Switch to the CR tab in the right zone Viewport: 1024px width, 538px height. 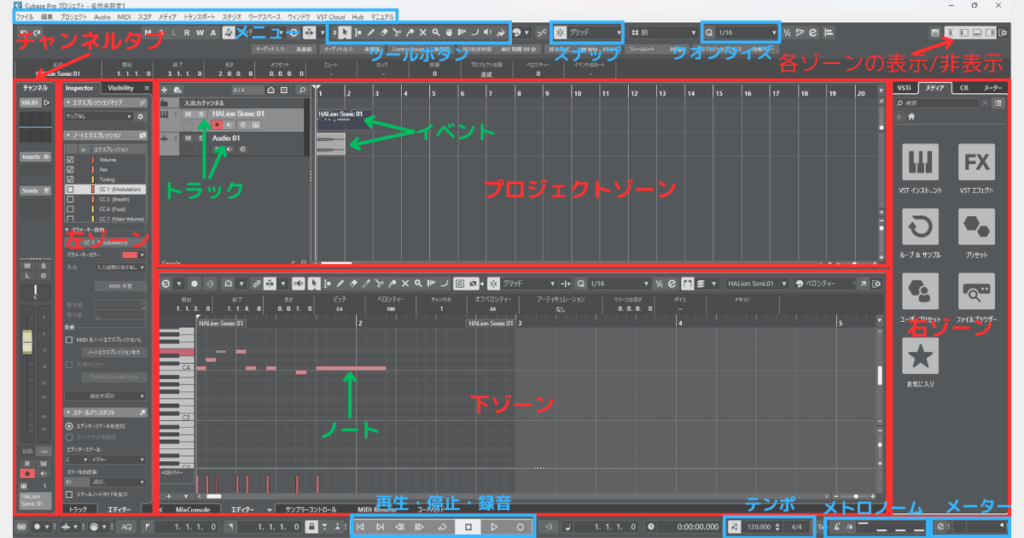pyautogui.click(x=964, y=87)
